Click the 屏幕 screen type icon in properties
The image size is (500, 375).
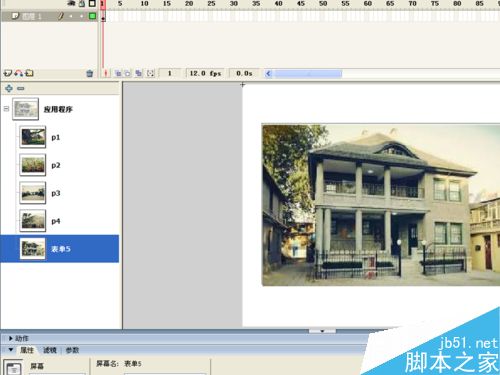[13, 367]
